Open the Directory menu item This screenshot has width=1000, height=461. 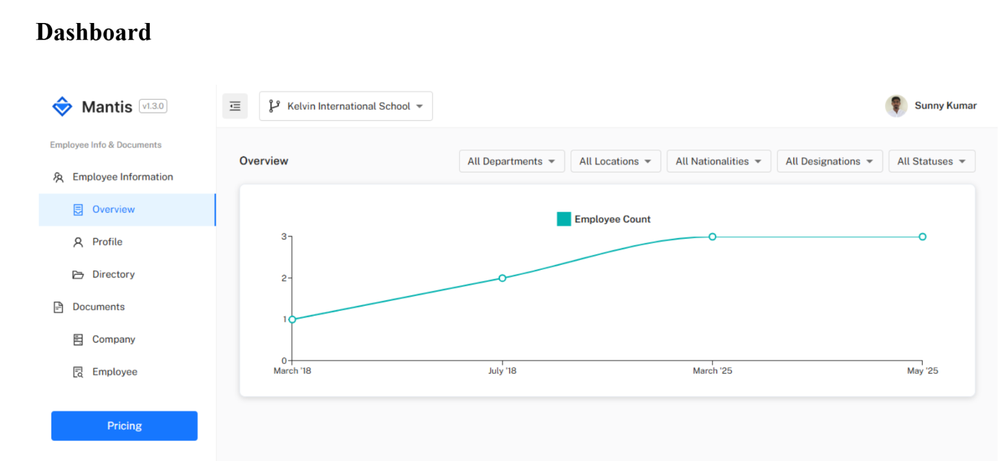point(113,274)
